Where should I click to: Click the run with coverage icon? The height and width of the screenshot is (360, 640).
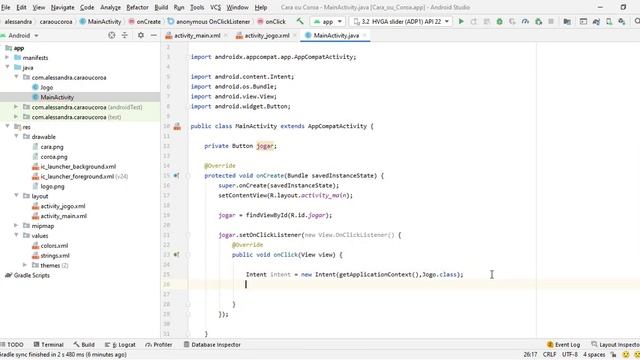tap(512, 21)
